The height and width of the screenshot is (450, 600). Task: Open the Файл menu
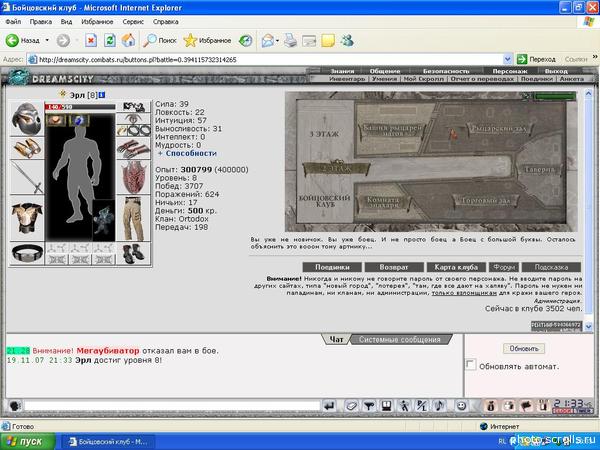coord(13,22)
